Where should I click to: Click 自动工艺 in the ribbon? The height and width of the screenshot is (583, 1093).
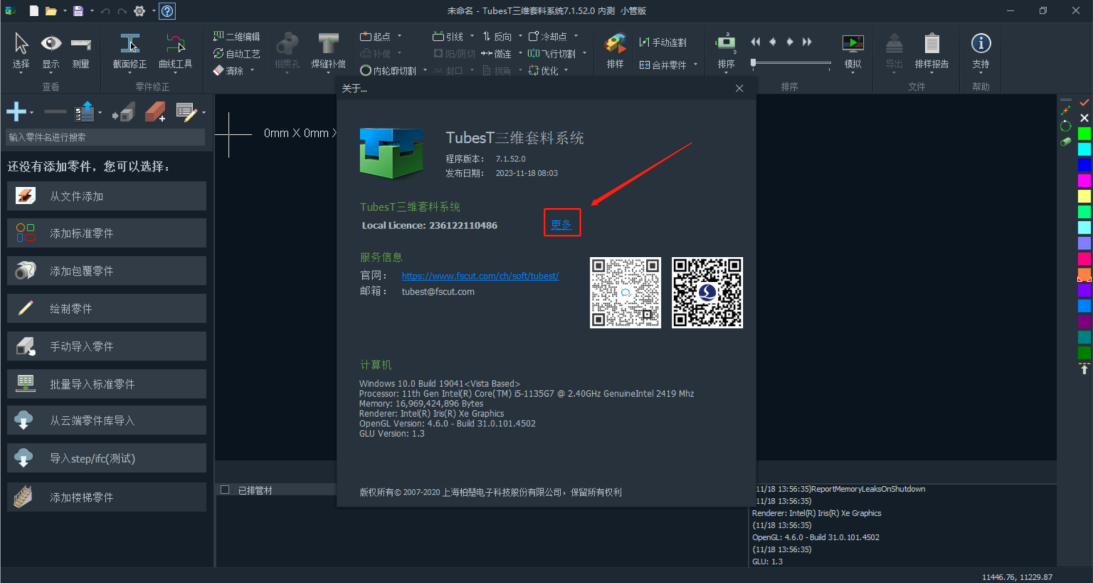click(x=236, y=54)
